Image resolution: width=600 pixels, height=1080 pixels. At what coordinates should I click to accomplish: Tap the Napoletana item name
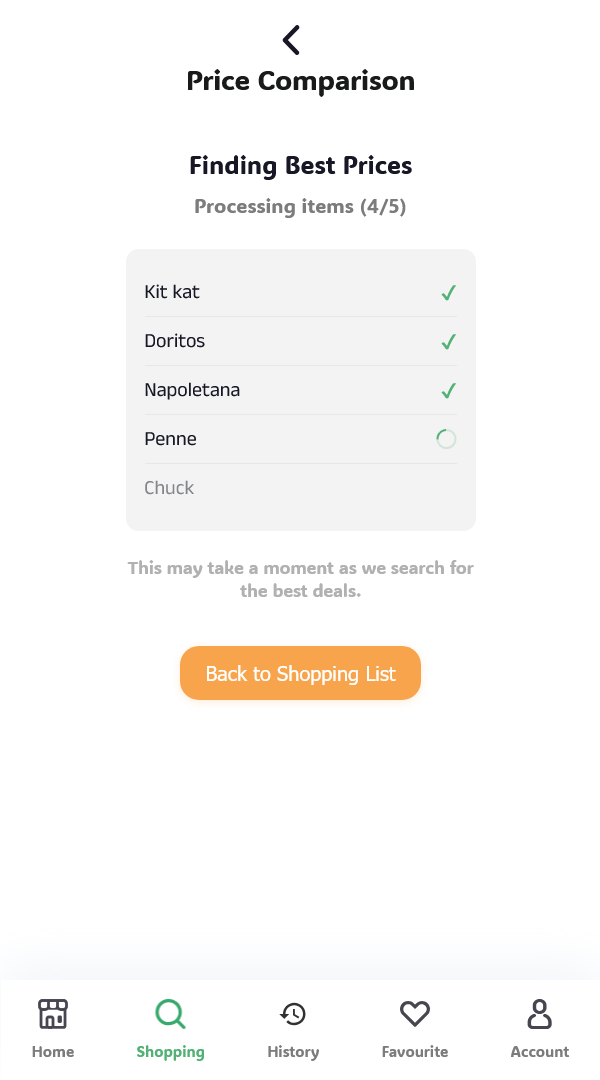click(192, 390)
